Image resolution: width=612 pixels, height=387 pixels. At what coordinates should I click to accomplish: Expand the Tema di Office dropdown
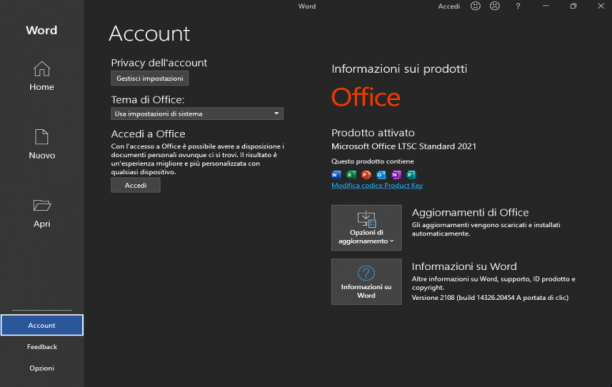(197, 114)
